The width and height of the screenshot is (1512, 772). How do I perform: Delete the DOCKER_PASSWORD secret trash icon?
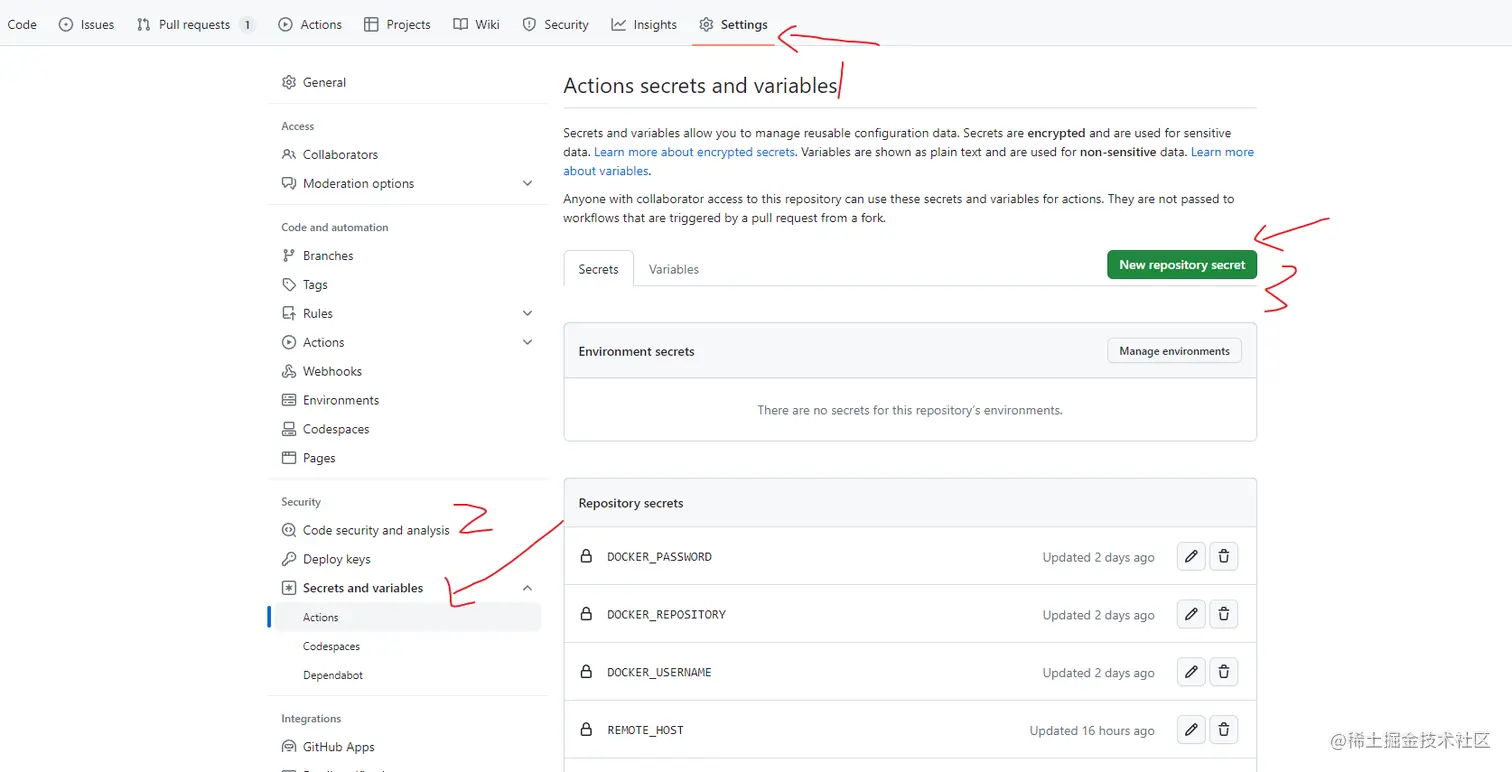coord(1224,557)
